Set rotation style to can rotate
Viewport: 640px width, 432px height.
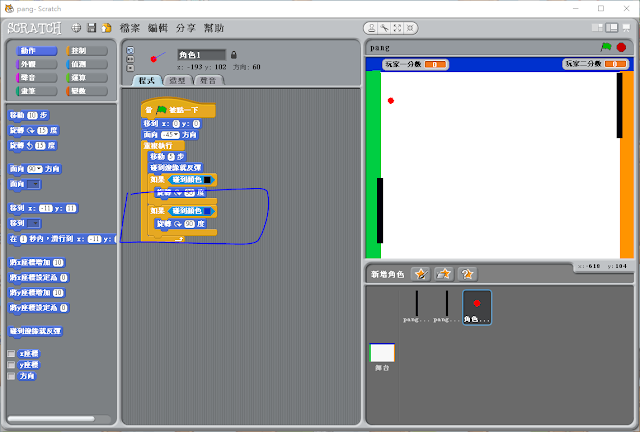[130, 50]
